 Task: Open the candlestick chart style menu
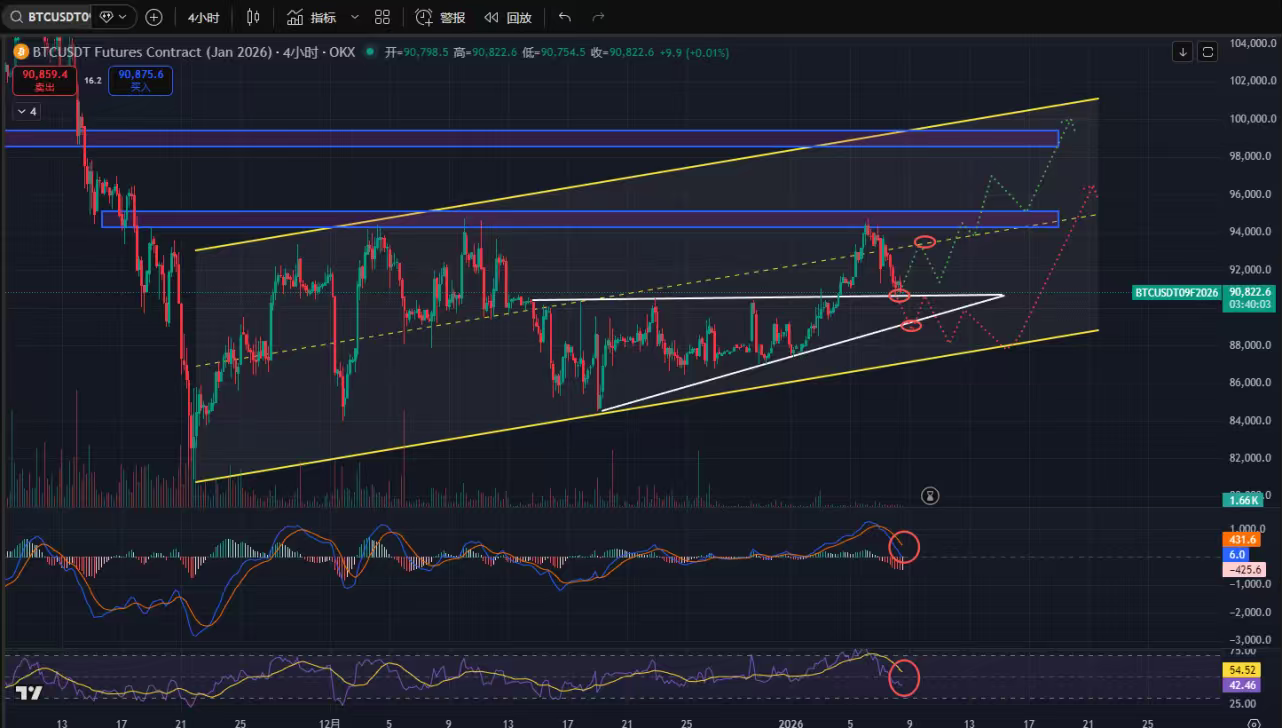253,17
